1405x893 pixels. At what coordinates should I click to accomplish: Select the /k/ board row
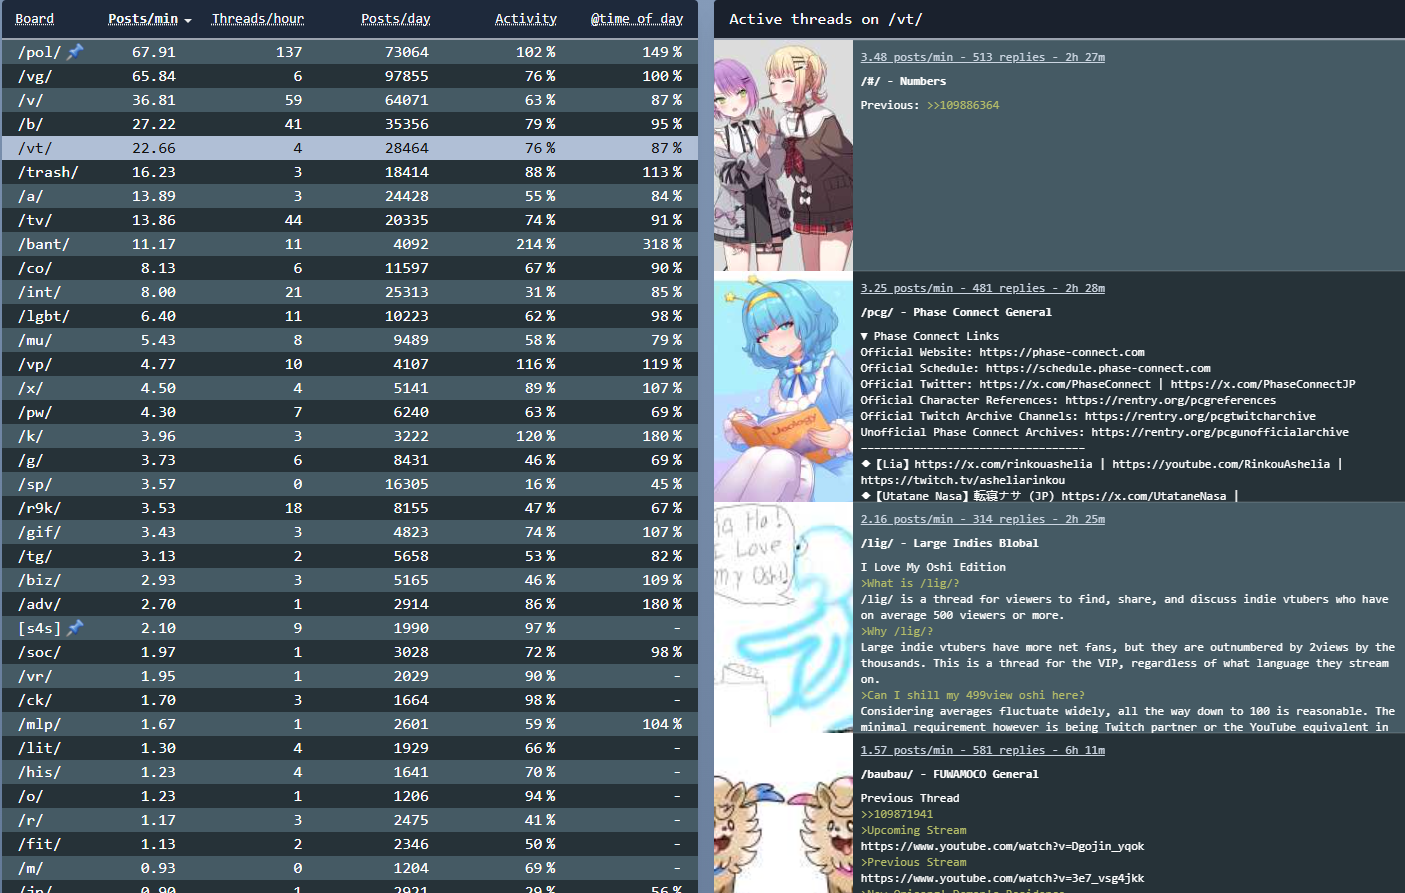click(350, 436)
